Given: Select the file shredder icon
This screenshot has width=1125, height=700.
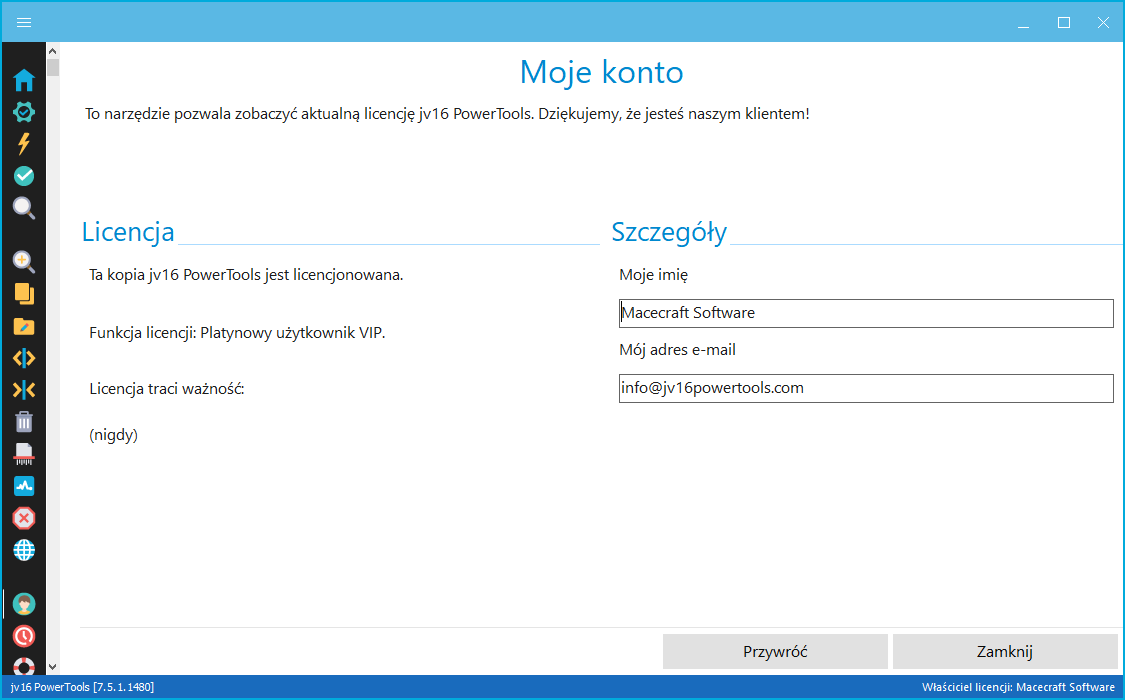Looking at the screenshot, I should [24, 454].
